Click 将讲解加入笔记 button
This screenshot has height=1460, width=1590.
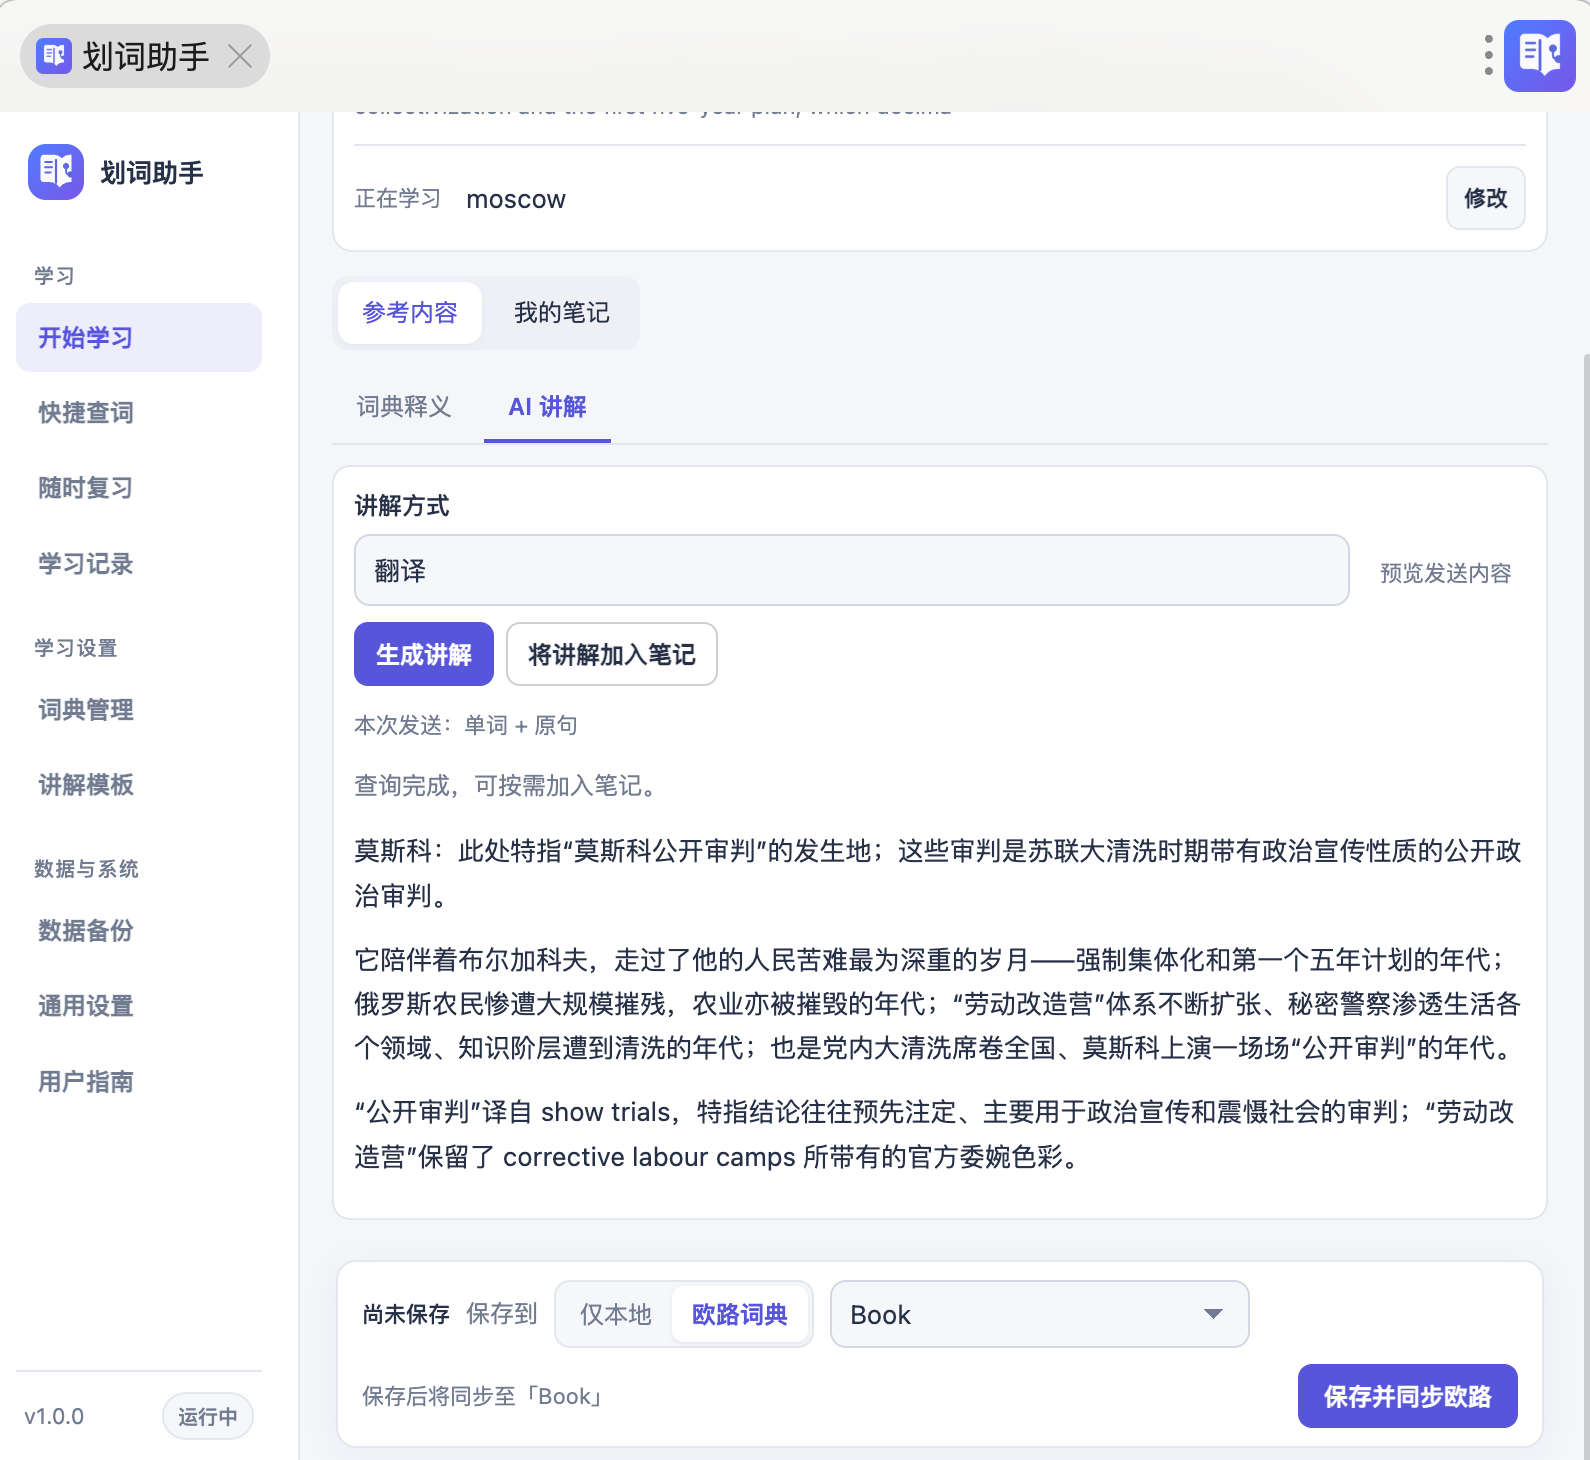point(612,654)
